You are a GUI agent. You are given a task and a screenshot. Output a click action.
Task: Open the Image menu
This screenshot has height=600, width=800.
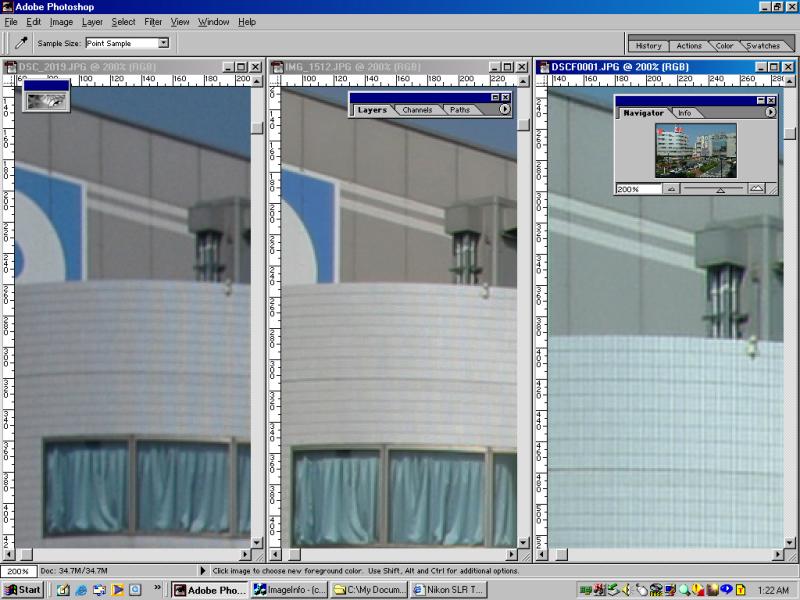(x=61, y=22)
